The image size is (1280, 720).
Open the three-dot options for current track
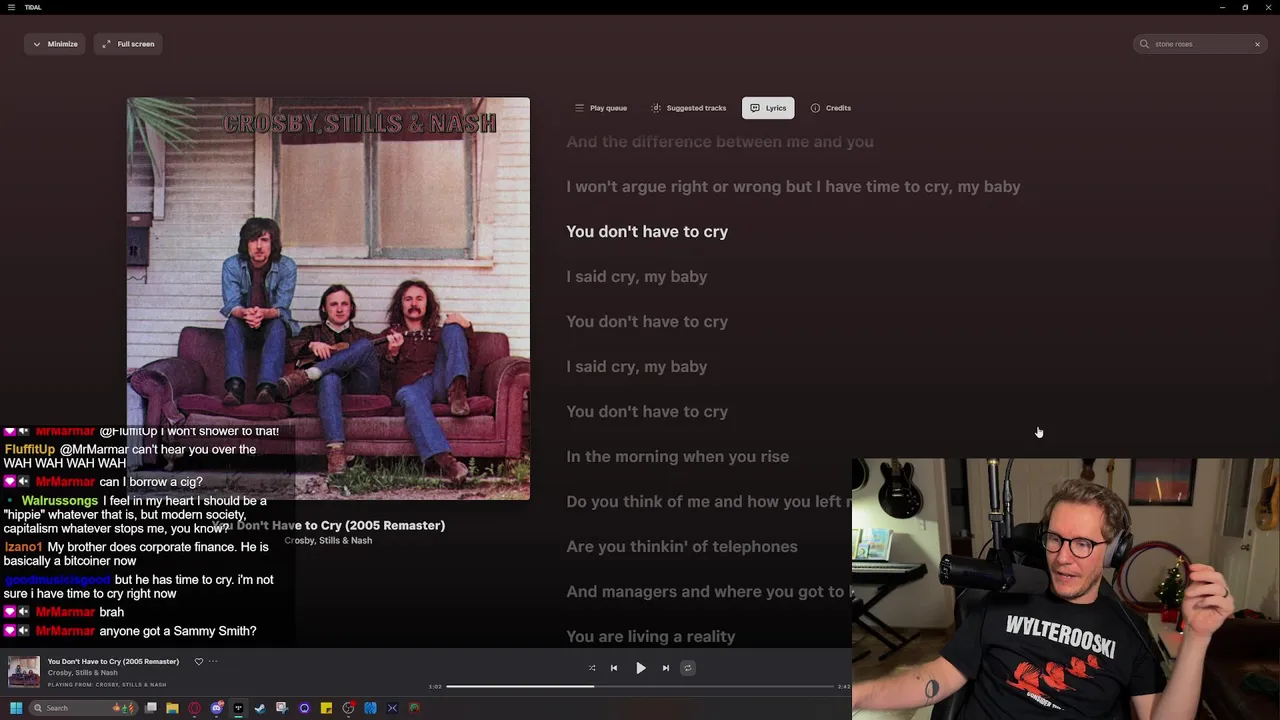(213, 661)
